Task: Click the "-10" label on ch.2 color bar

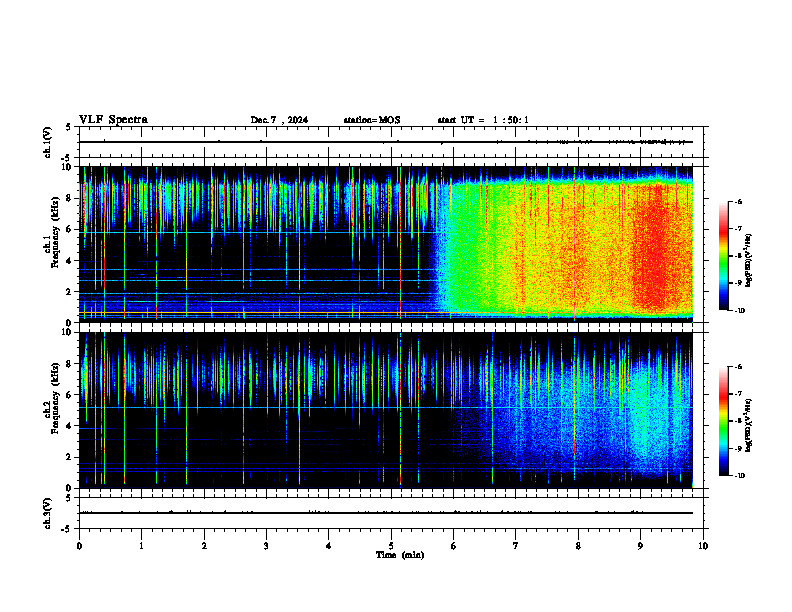Action: tap(739, 476)
